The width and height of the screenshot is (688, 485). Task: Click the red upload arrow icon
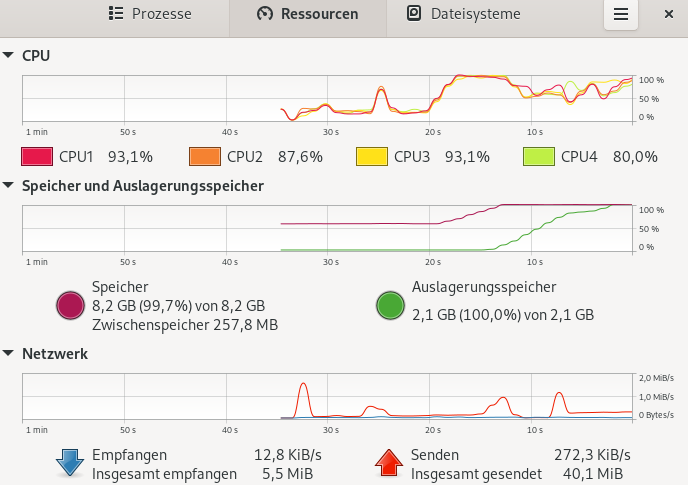coord(389,462)
